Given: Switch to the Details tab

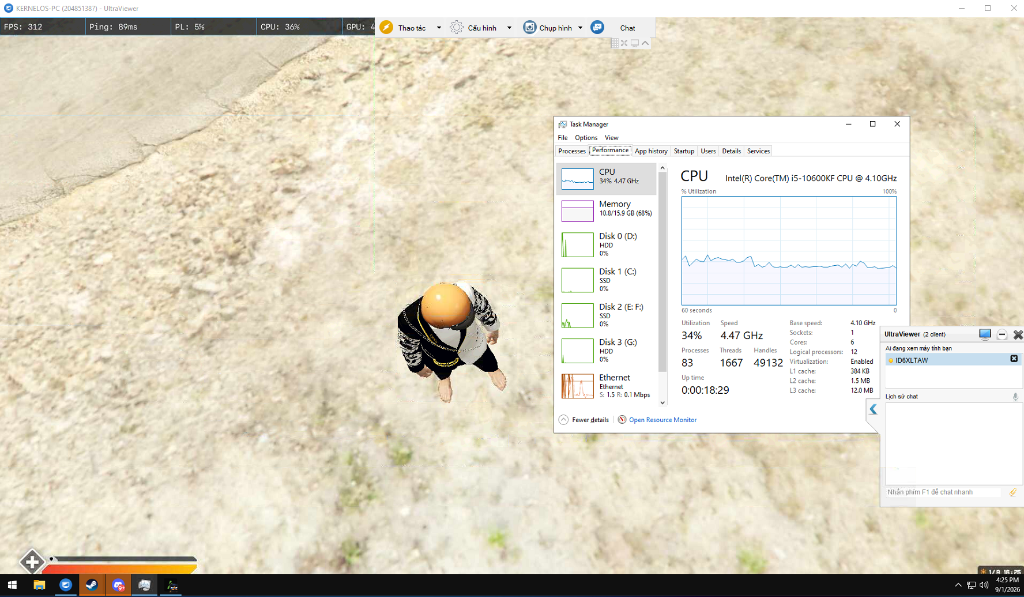Looking at the screenshot, I should 731,151.
